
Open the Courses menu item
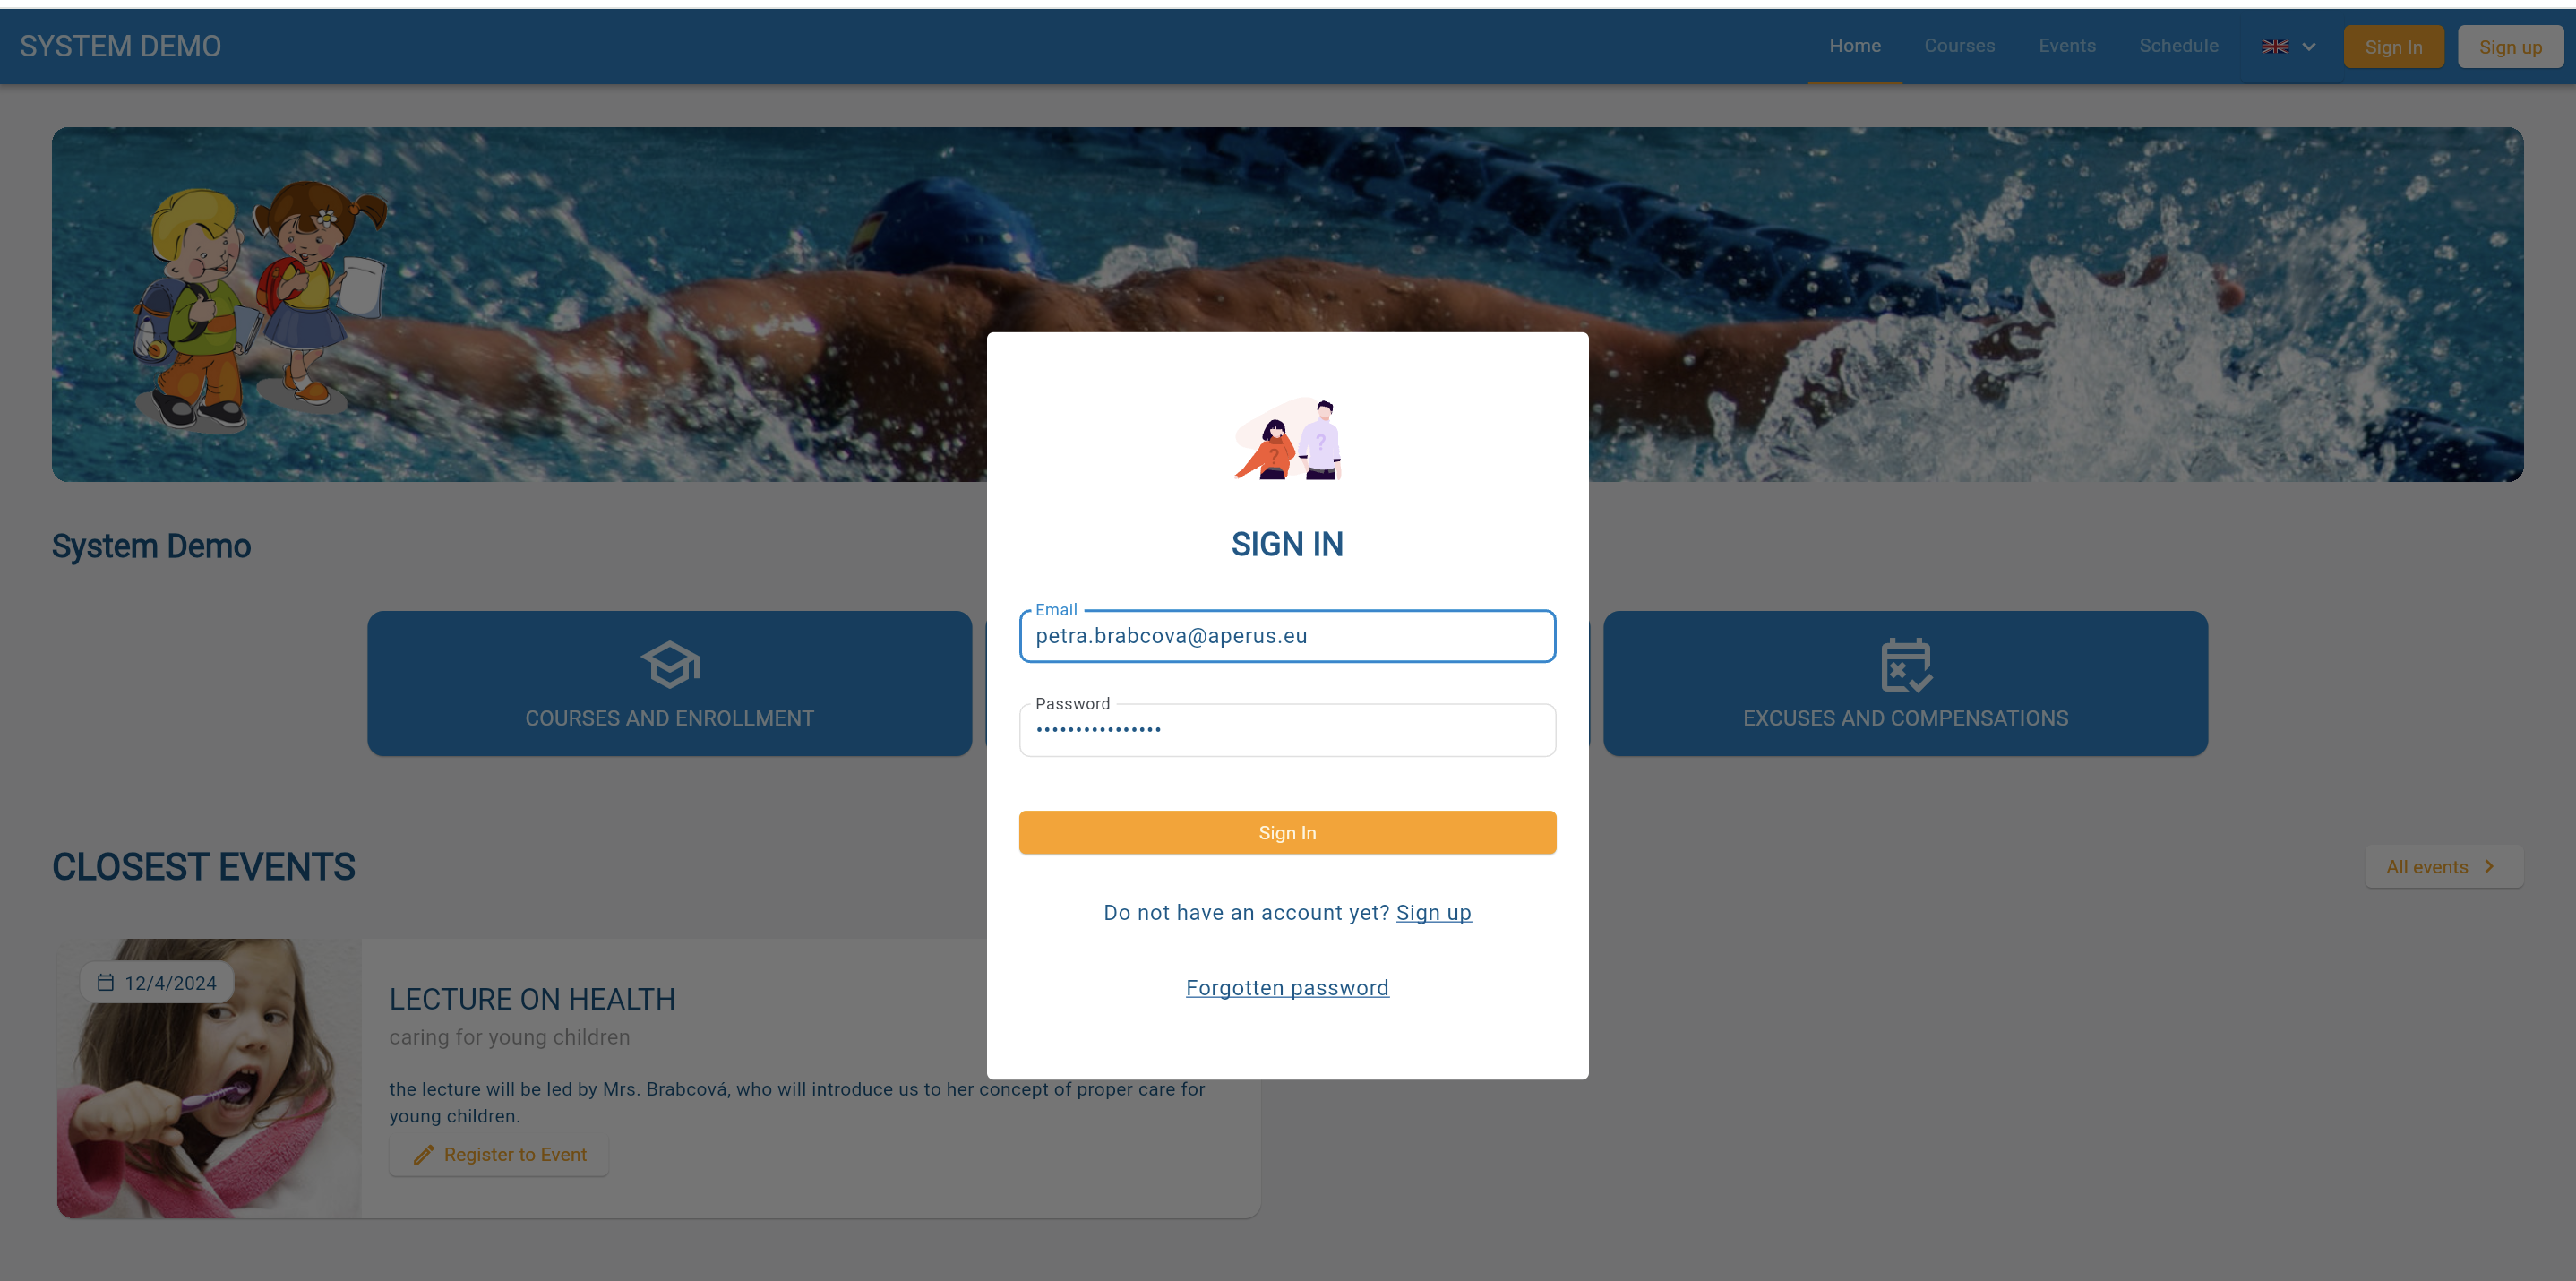[1959, 45]
